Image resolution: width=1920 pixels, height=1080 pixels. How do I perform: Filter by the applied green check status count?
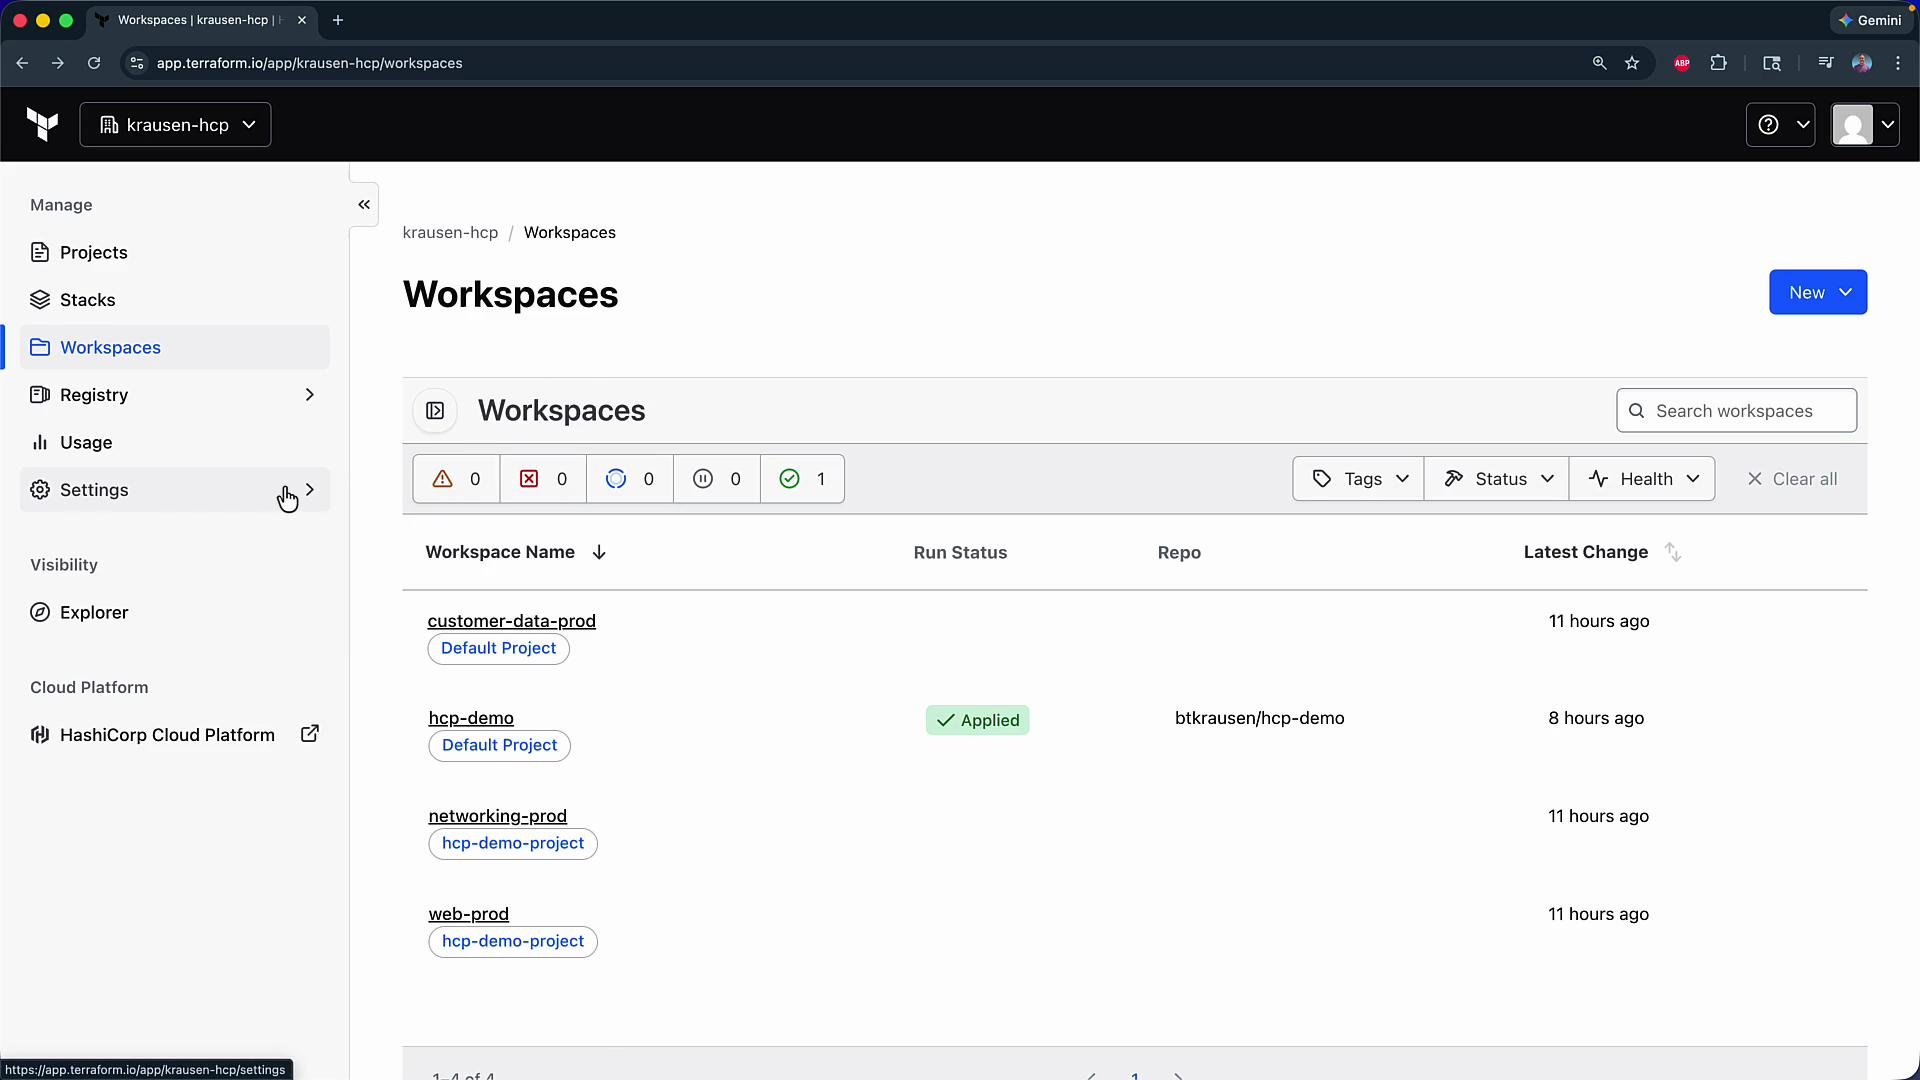point(802,479)
